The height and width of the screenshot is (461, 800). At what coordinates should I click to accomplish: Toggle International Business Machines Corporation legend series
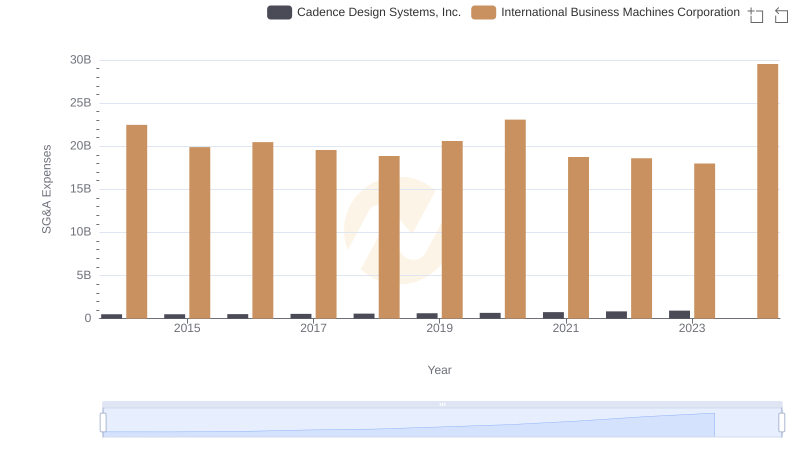click(x=605, y=12)
